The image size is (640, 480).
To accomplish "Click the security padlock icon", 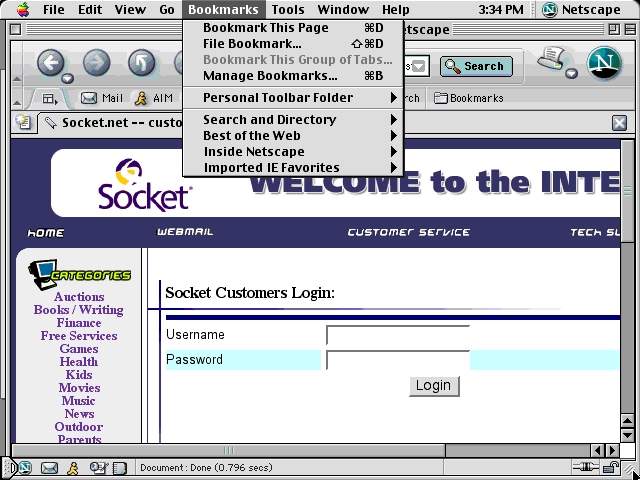I will coord(611,467).
